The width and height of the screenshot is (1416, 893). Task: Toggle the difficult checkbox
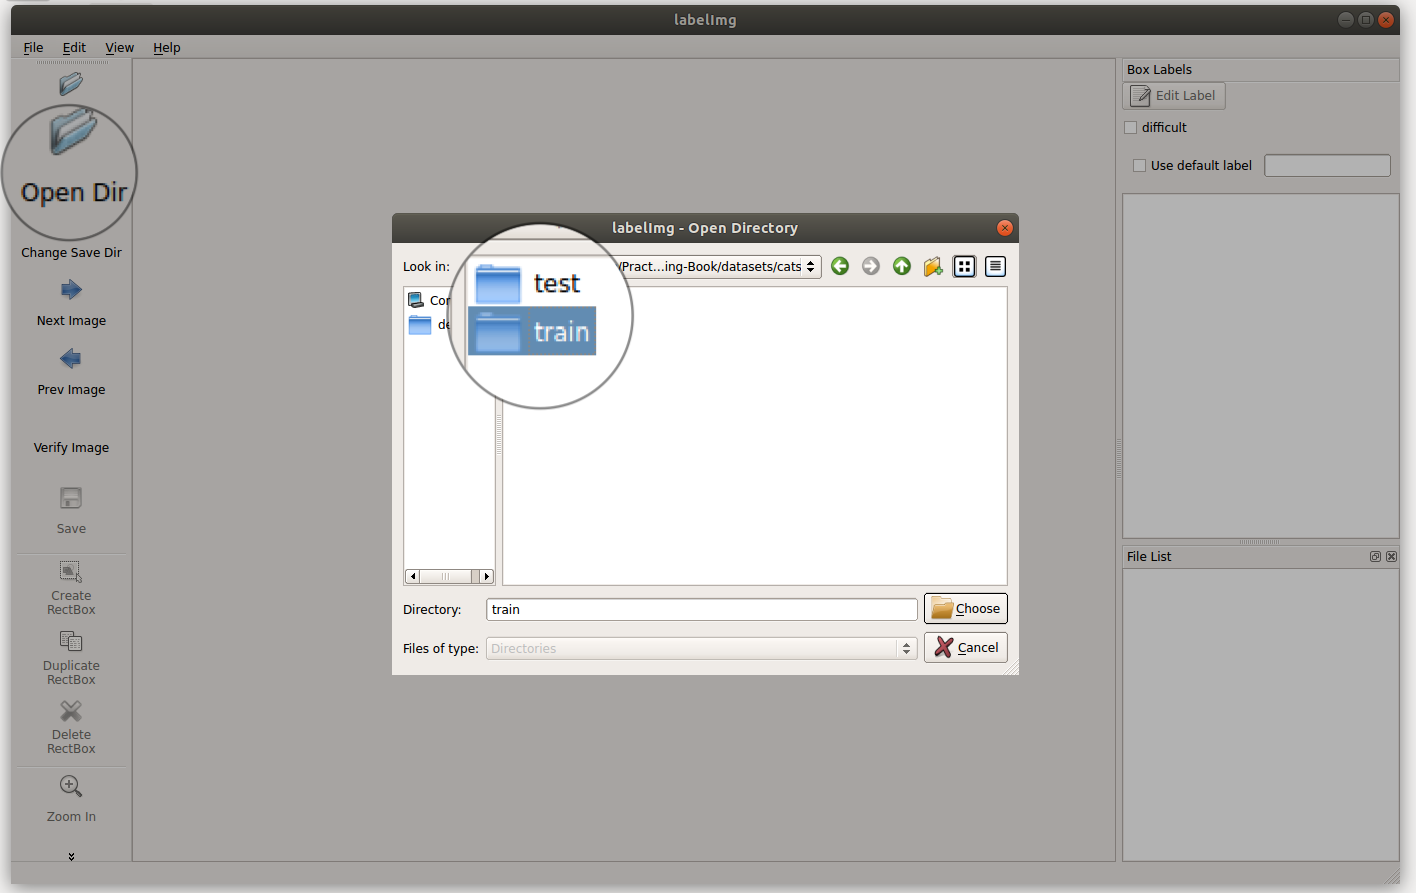pos(1131,128)
